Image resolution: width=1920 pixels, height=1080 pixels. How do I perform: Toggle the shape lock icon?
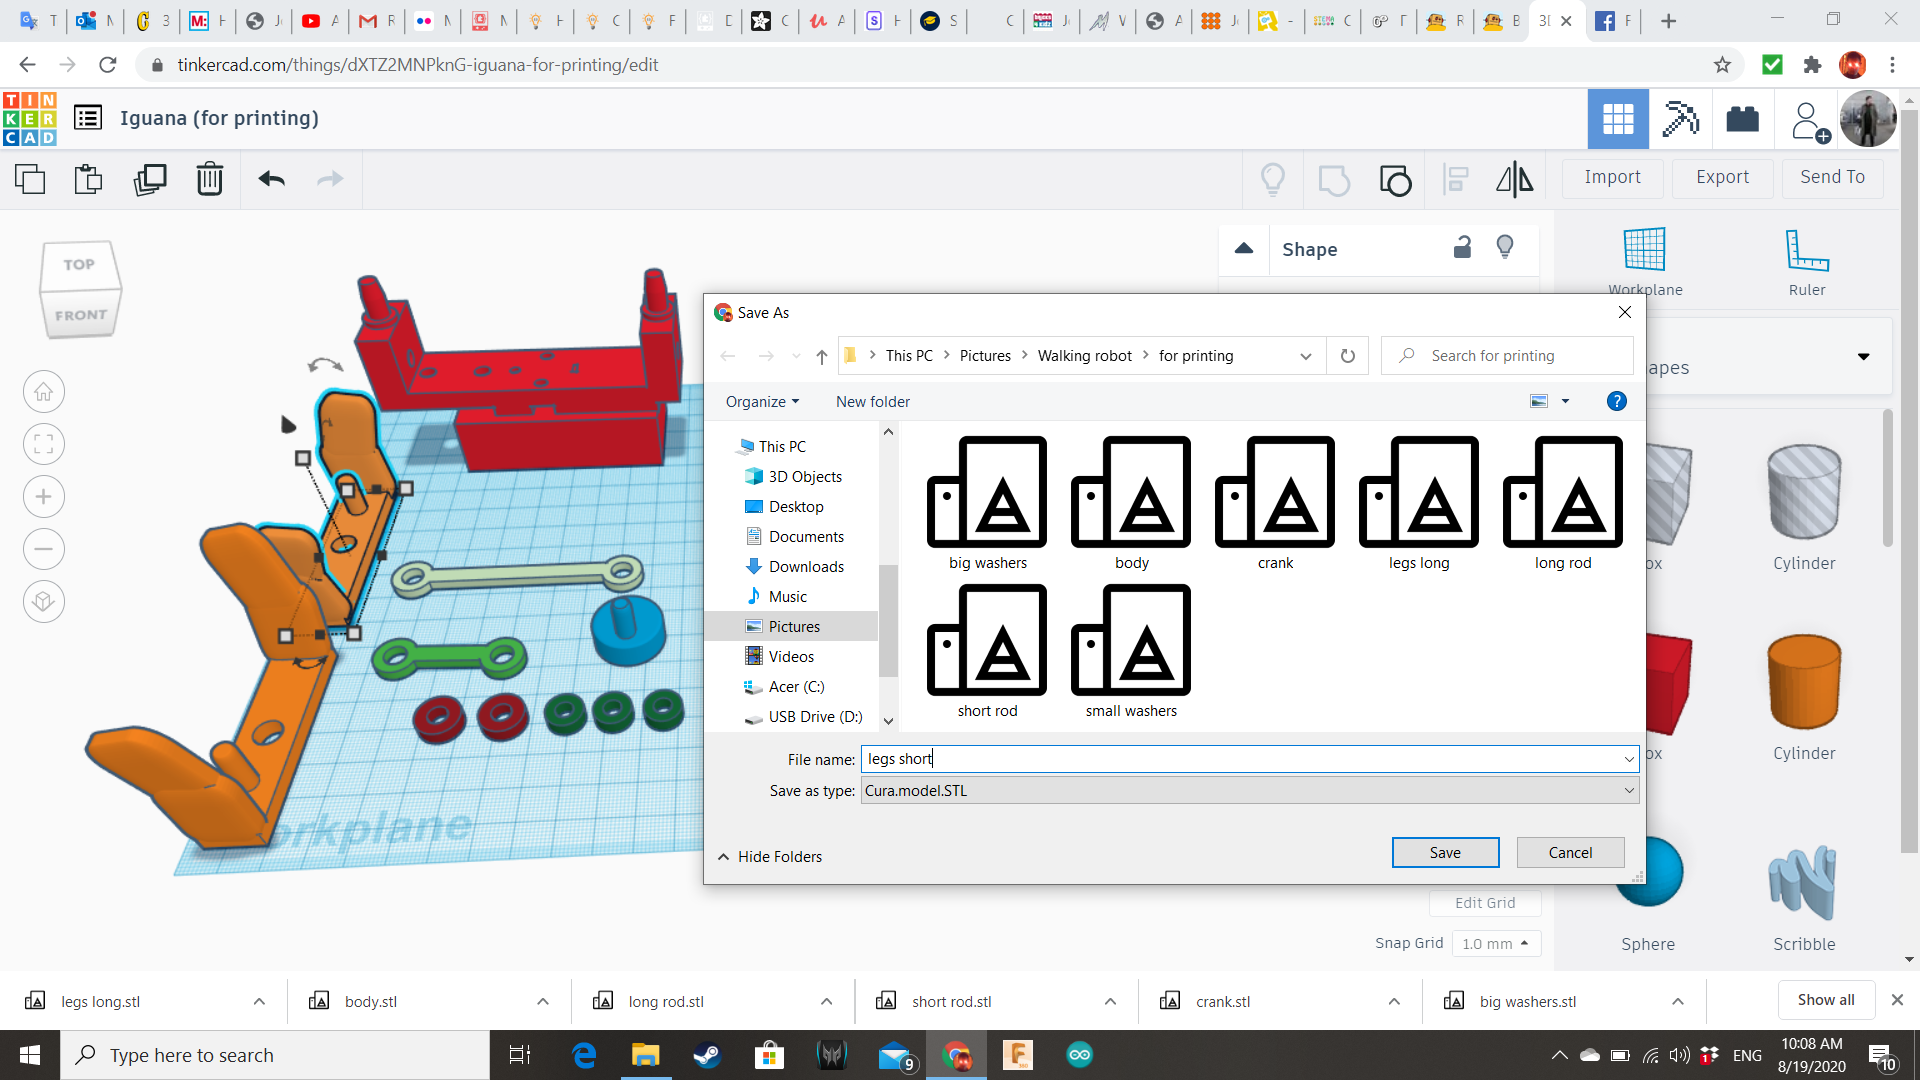click(1462, 248)
